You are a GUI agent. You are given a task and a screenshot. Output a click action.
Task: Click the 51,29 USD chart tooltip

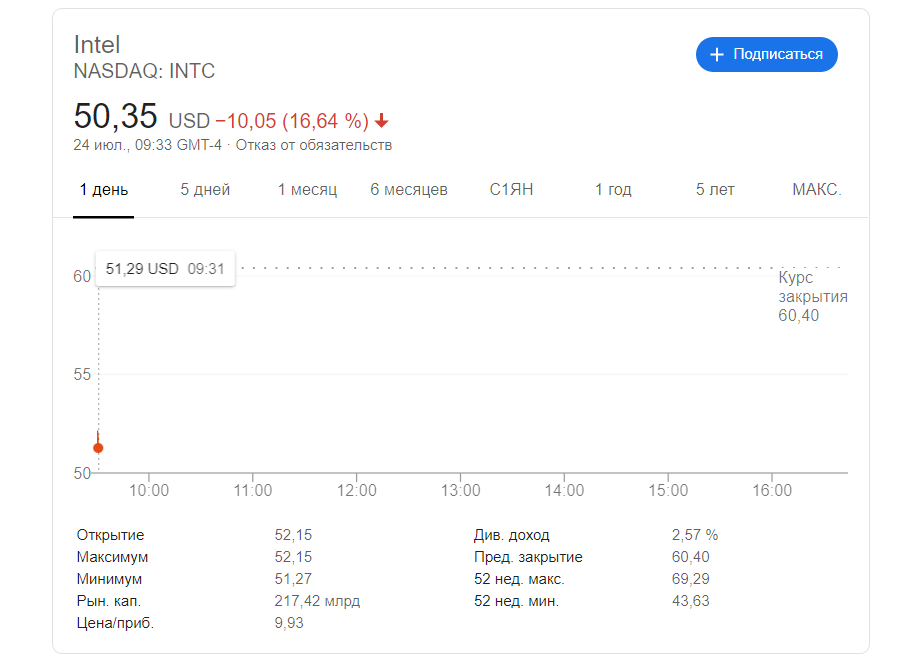click(x=165, y=268)
